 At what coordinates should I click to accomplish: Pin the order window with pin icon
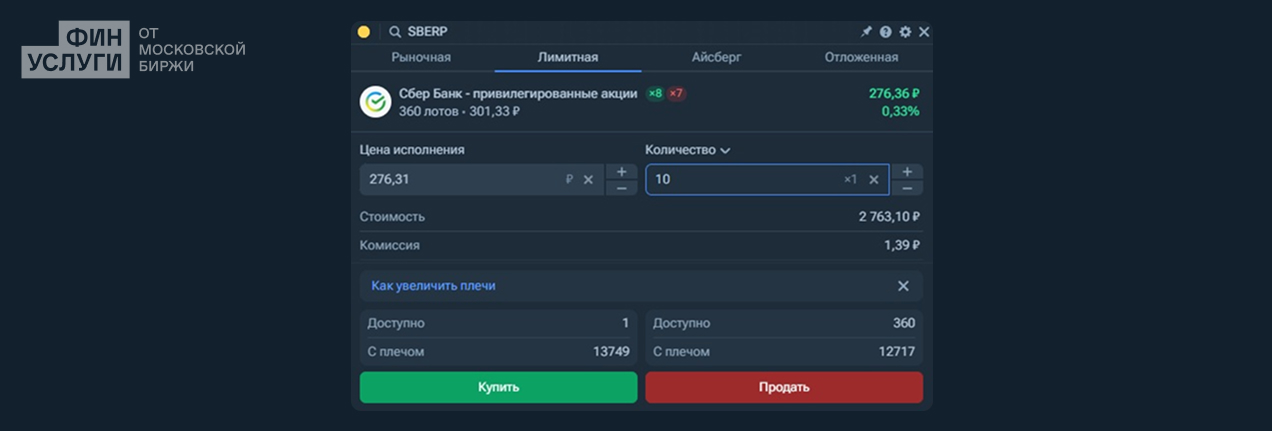[867, 32]
